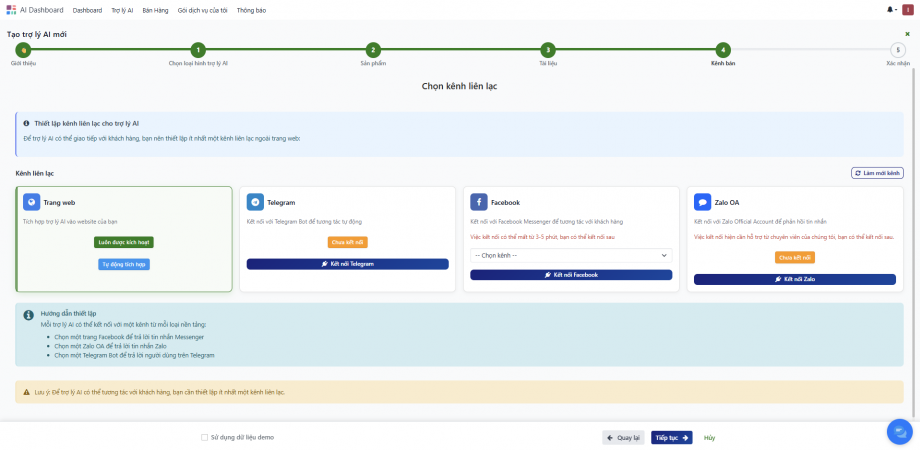Click the AI Dashboard logo
Screen dimensions: 920x450
click(12, 10)
